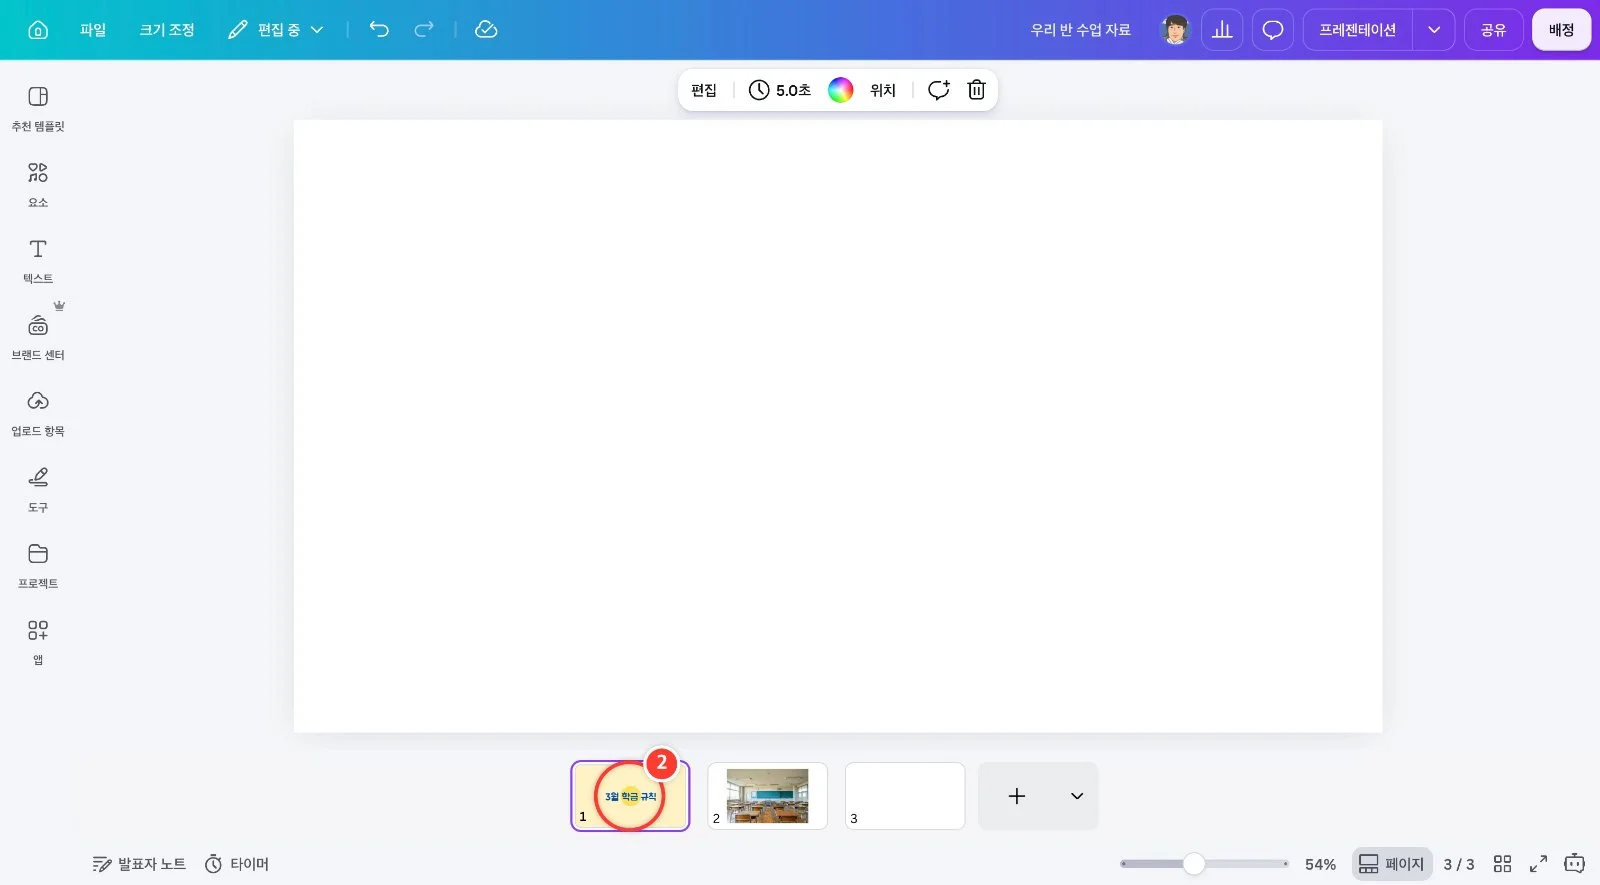Open the 타이머 timer
Screen dimensions: 1600x885
[x=237, y=864]
